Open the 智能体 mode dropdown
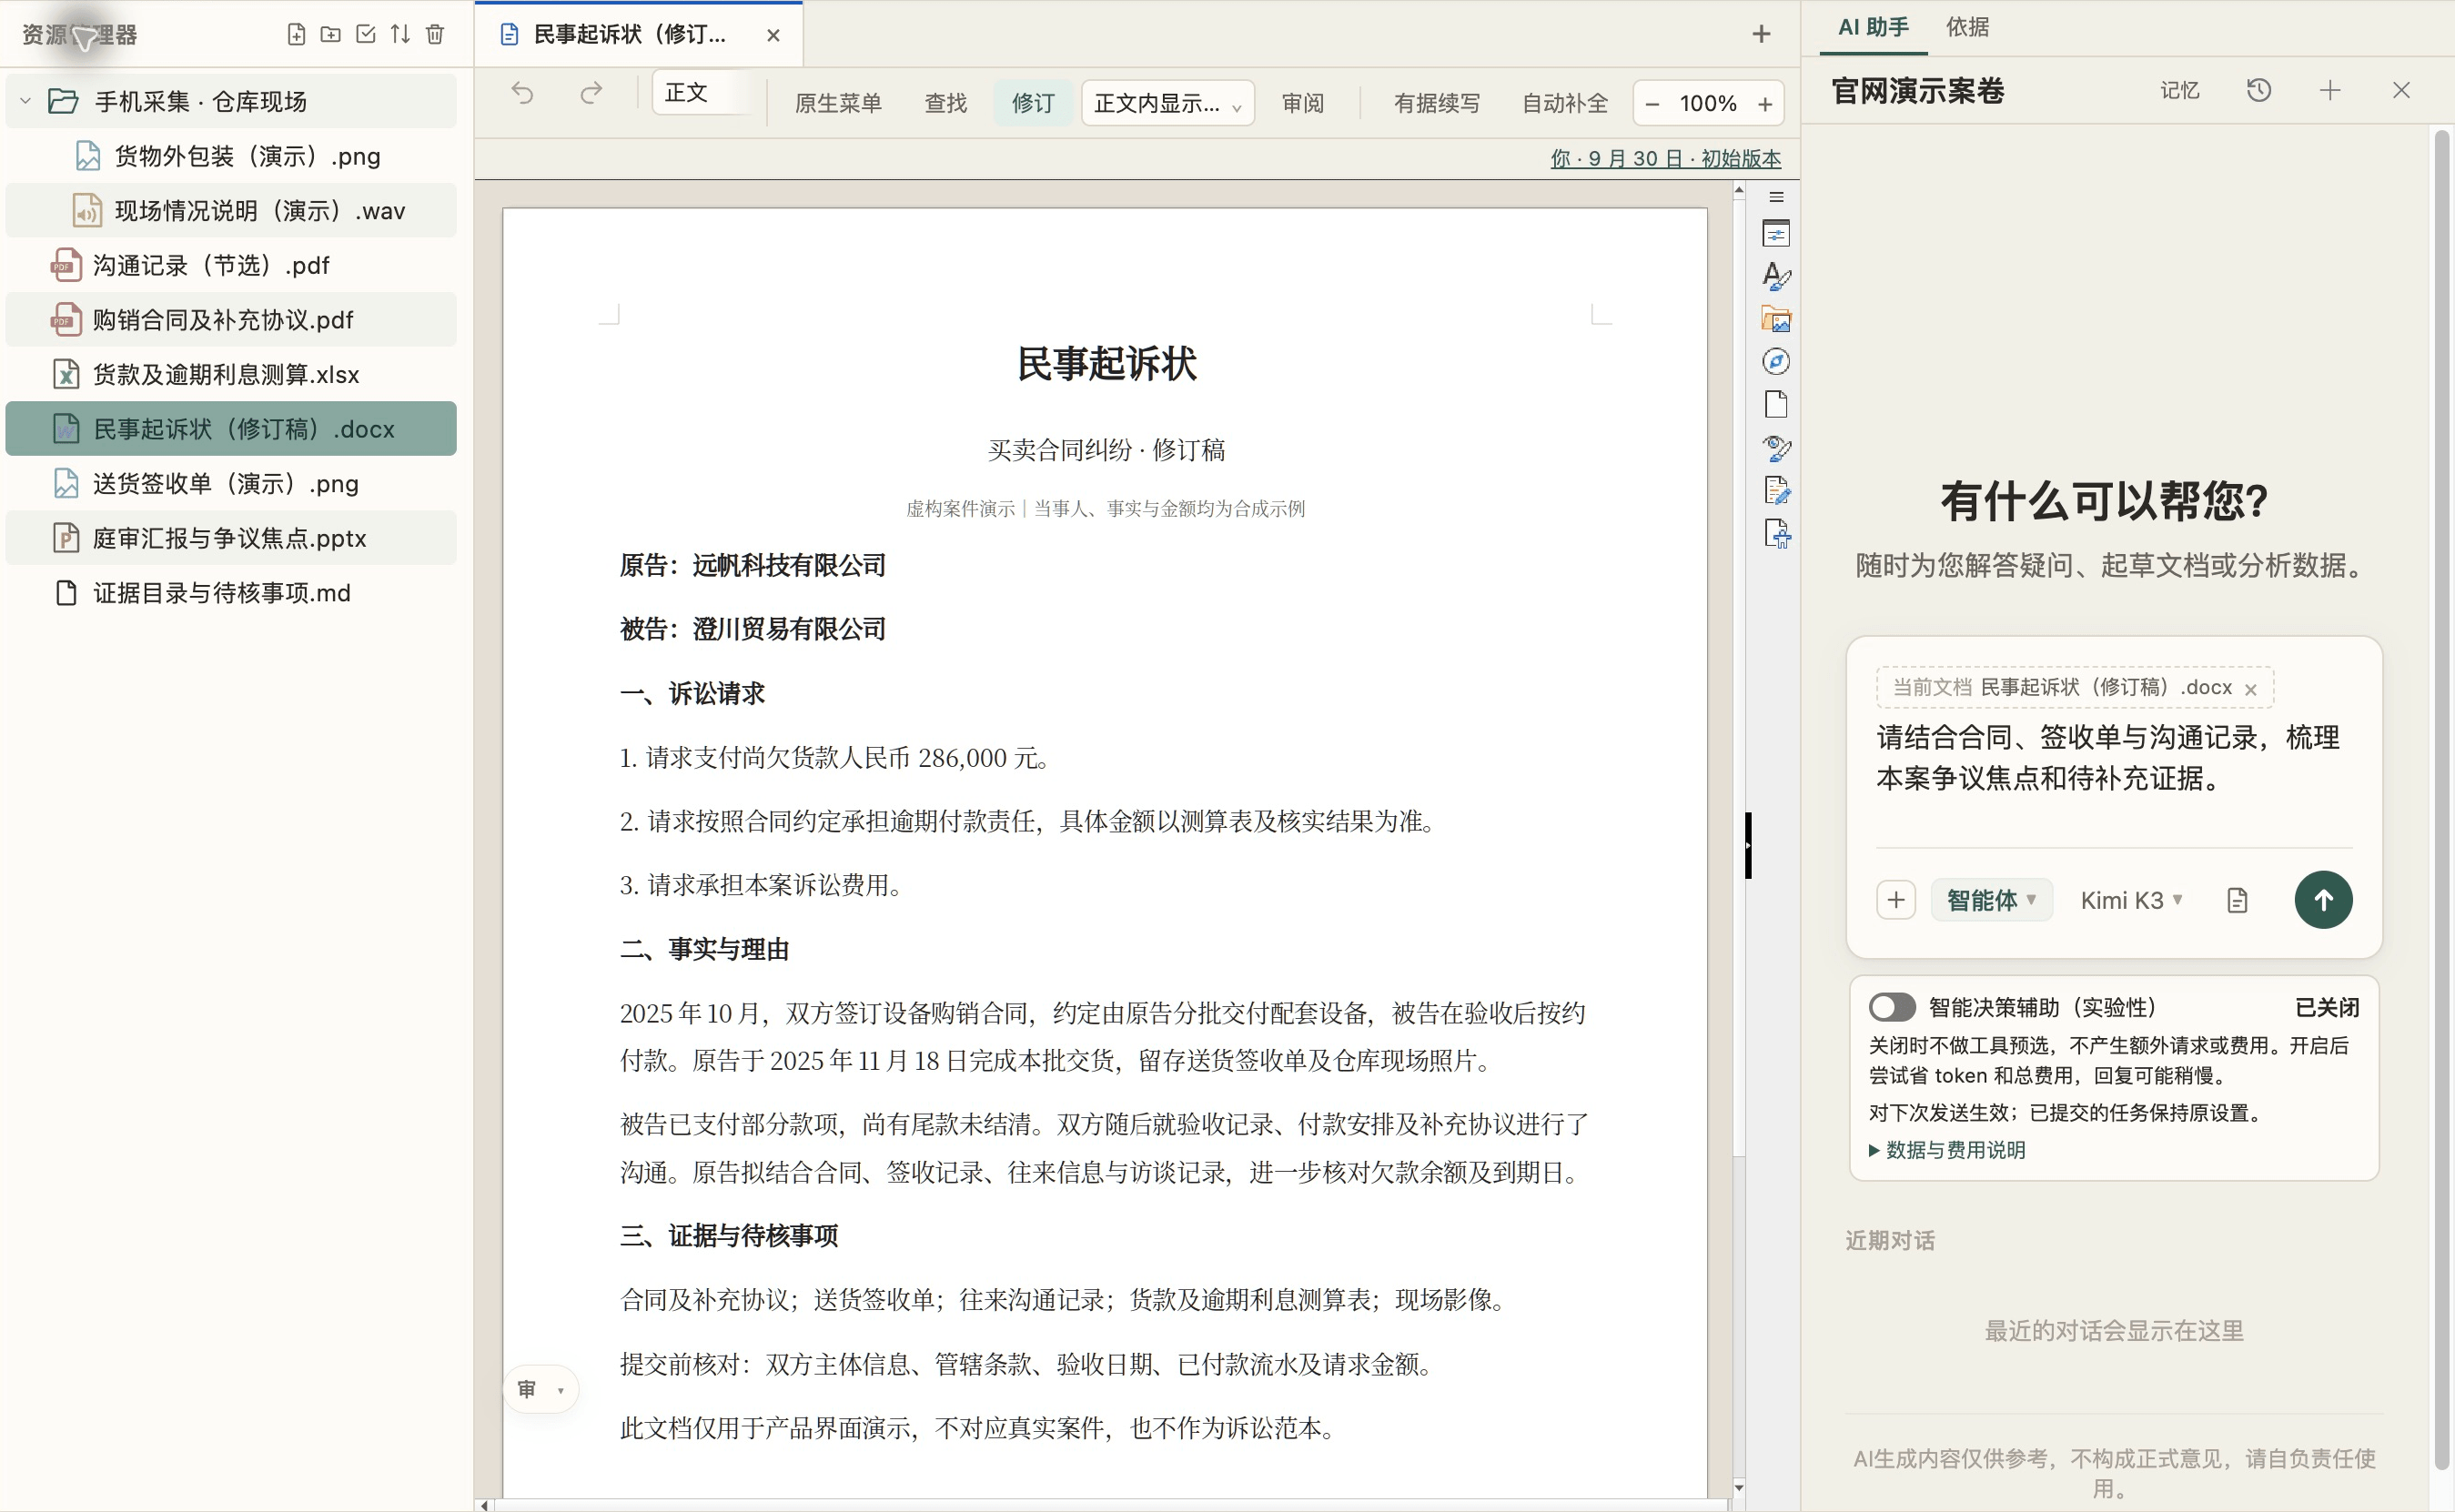 [x=1991, y=900]
